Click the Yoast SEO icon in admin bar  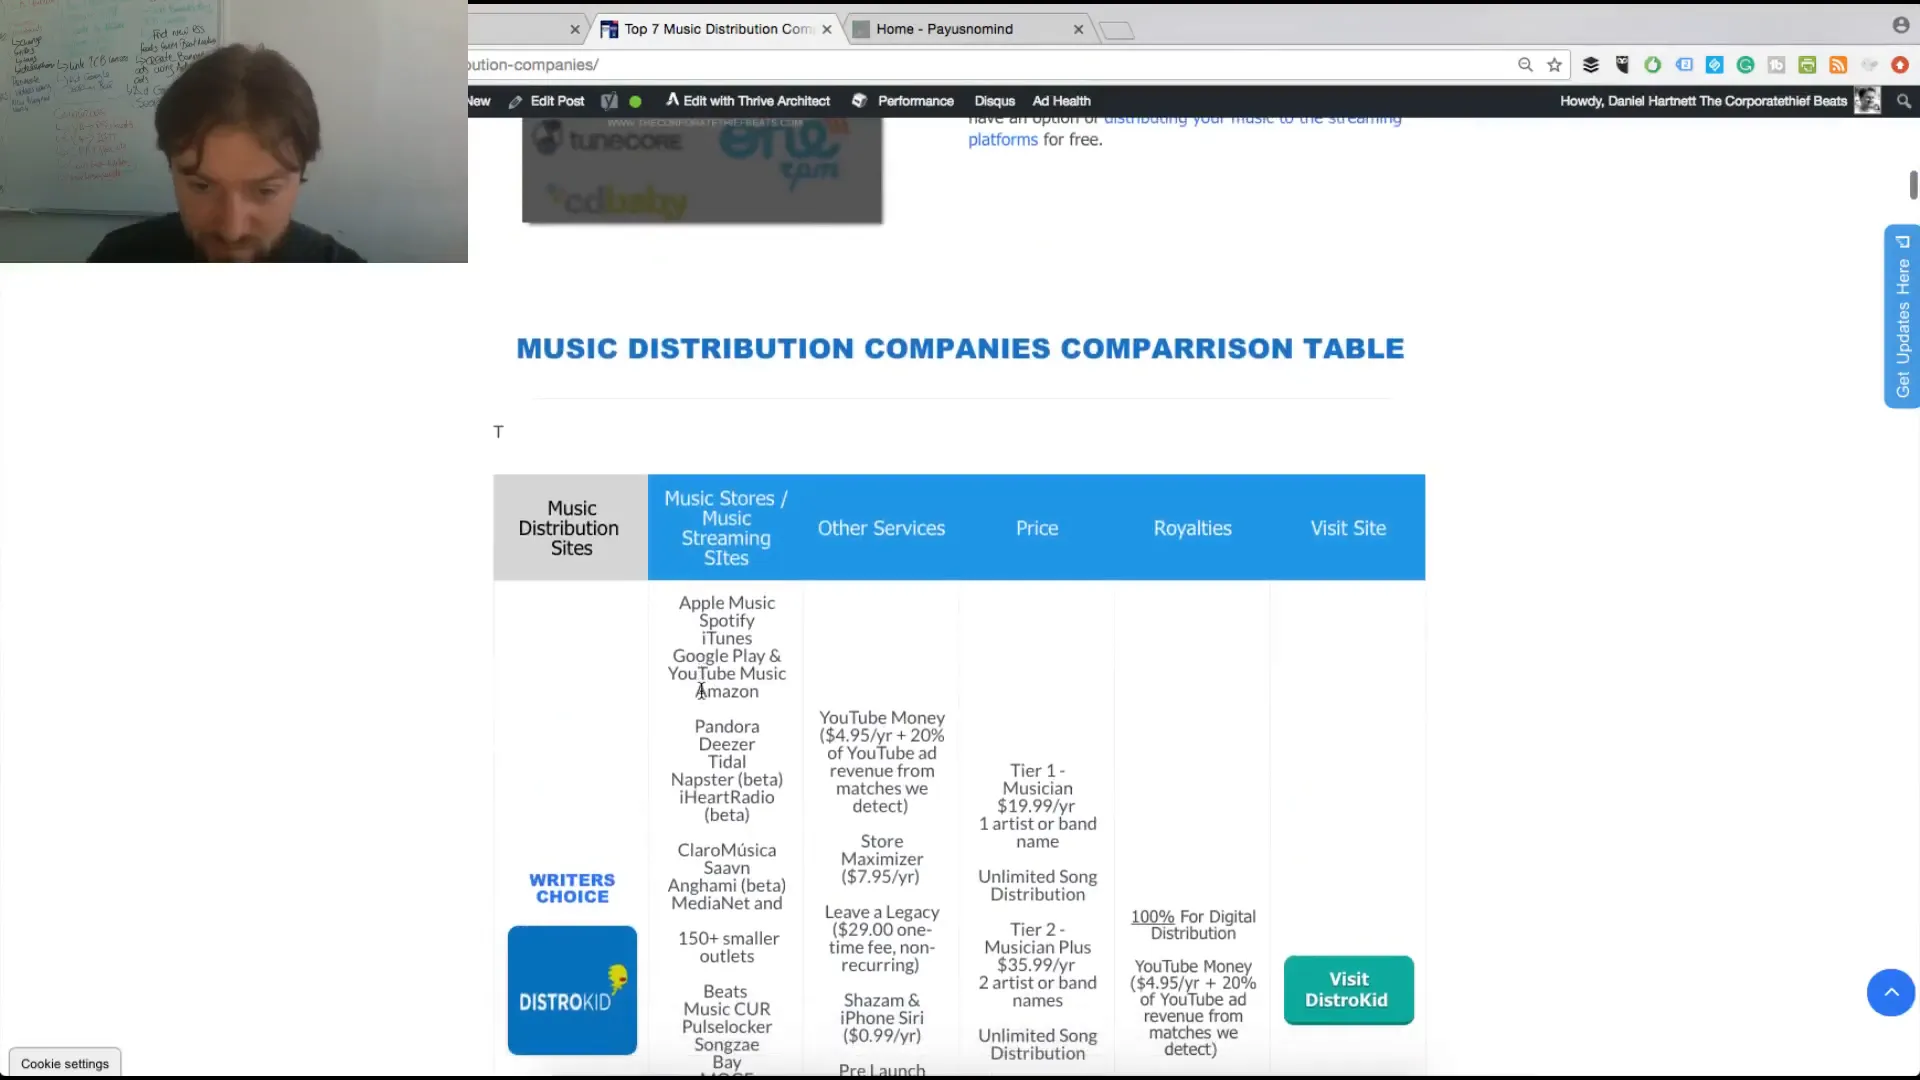[x=609, y=101]
